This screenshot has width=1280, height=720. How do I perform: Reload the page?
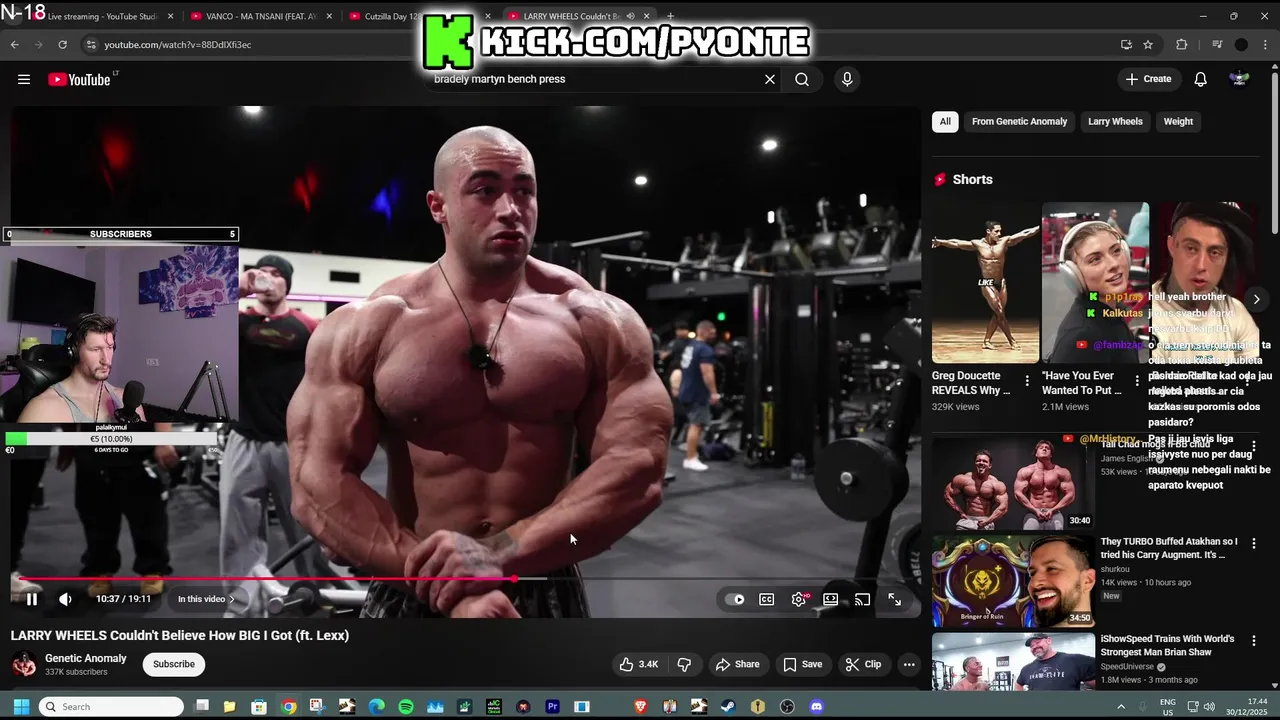pyautogui.click(x=62, y=44)
